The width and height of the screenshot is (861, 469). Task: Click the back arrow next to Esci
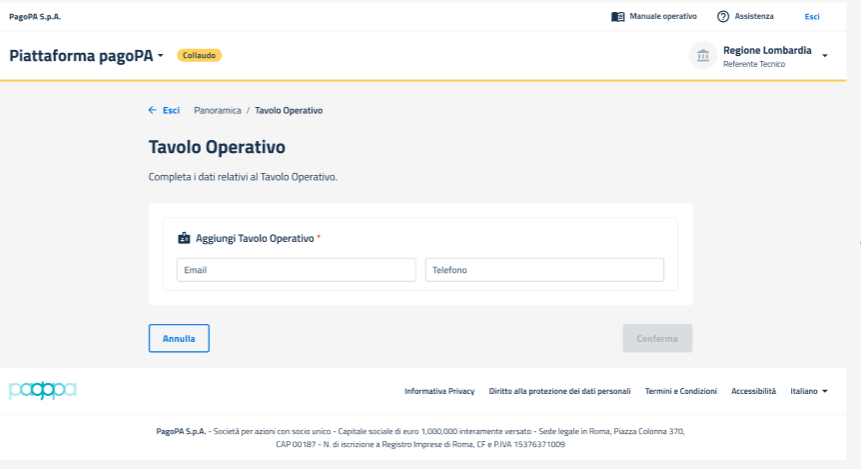[x=152, y=110]
